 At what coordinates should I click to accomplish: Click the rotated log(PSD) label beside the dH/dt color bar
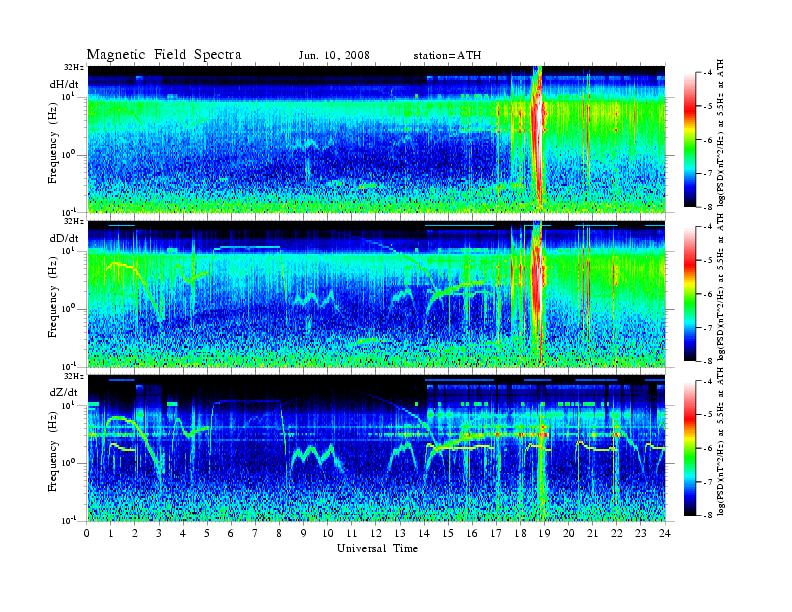coord(722,133)
